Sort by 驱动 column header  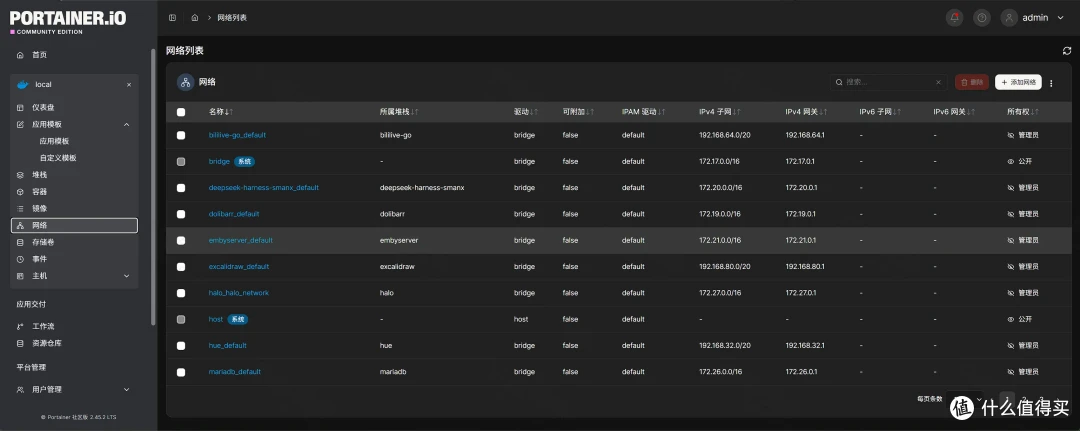(x=526, y=112)
